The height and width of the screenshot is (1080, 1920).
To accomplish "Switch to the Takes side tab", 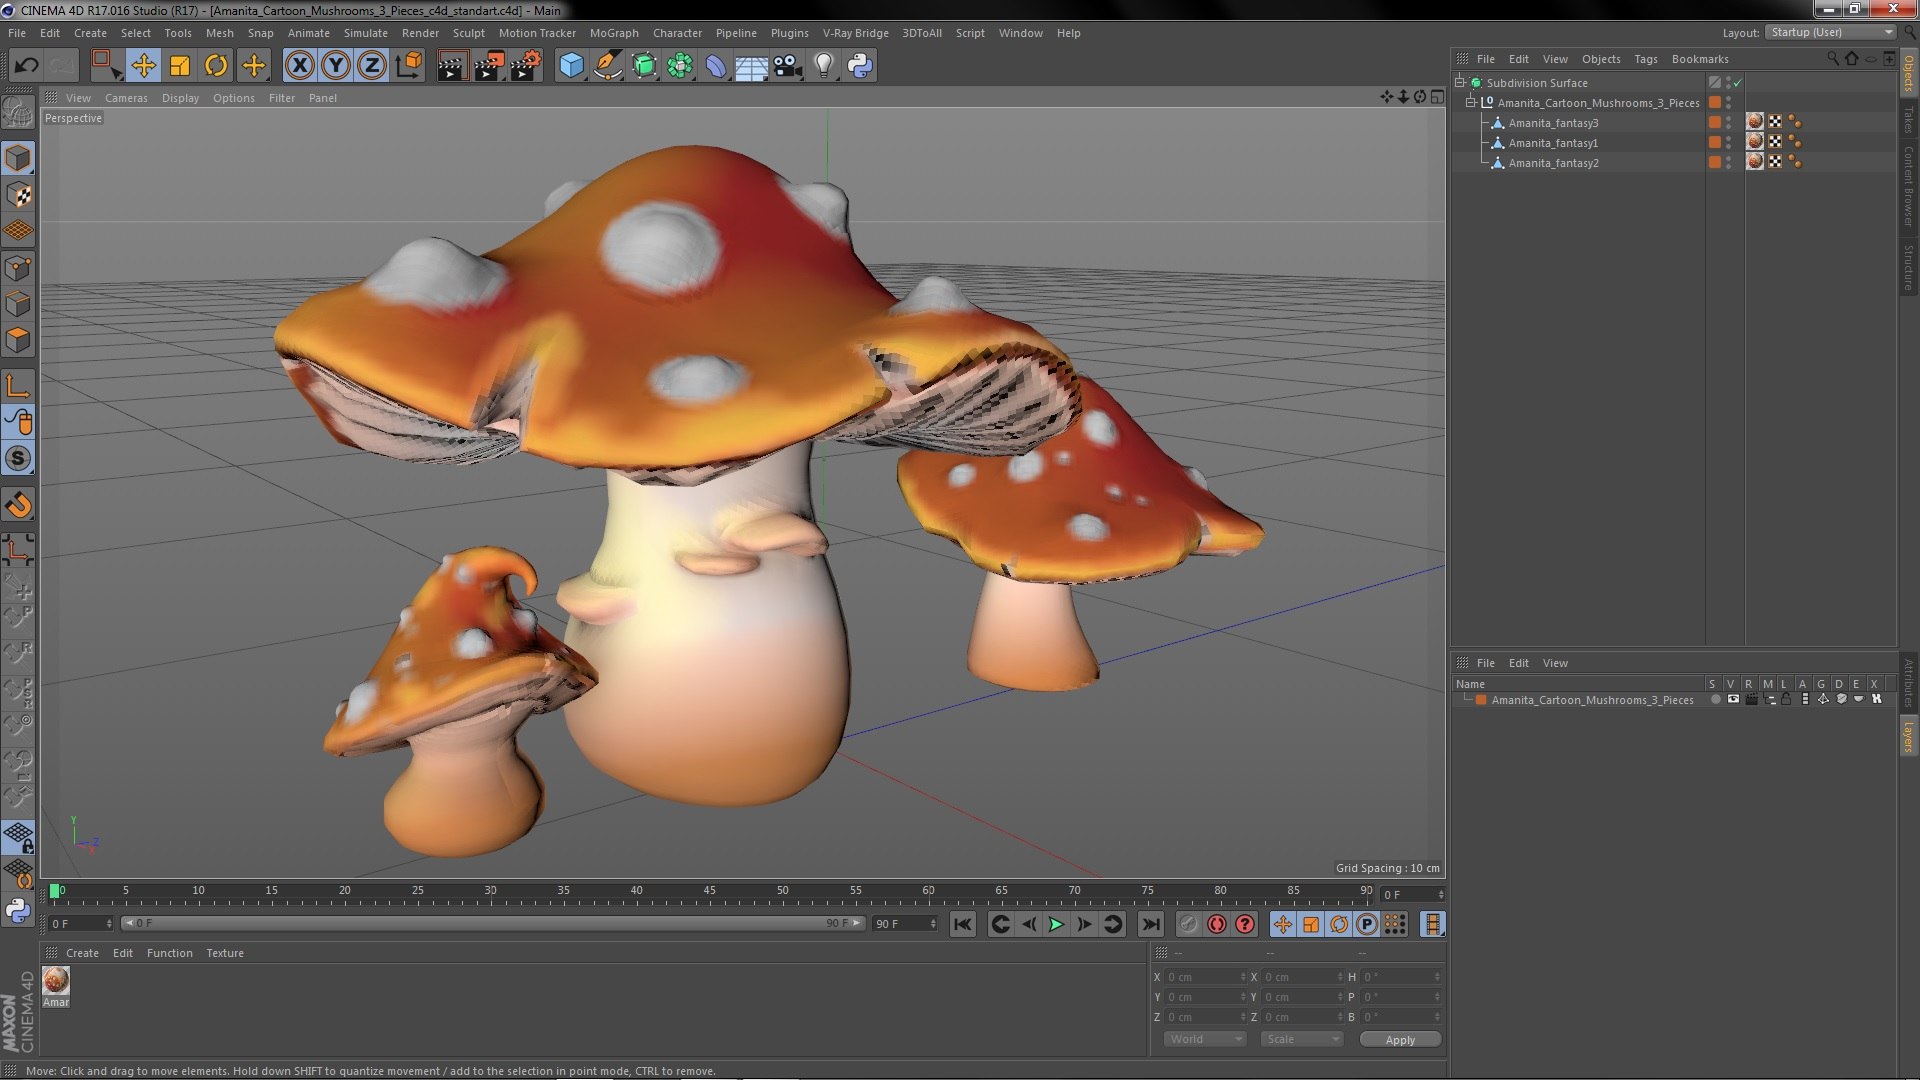I will (x=1908, y=120).
